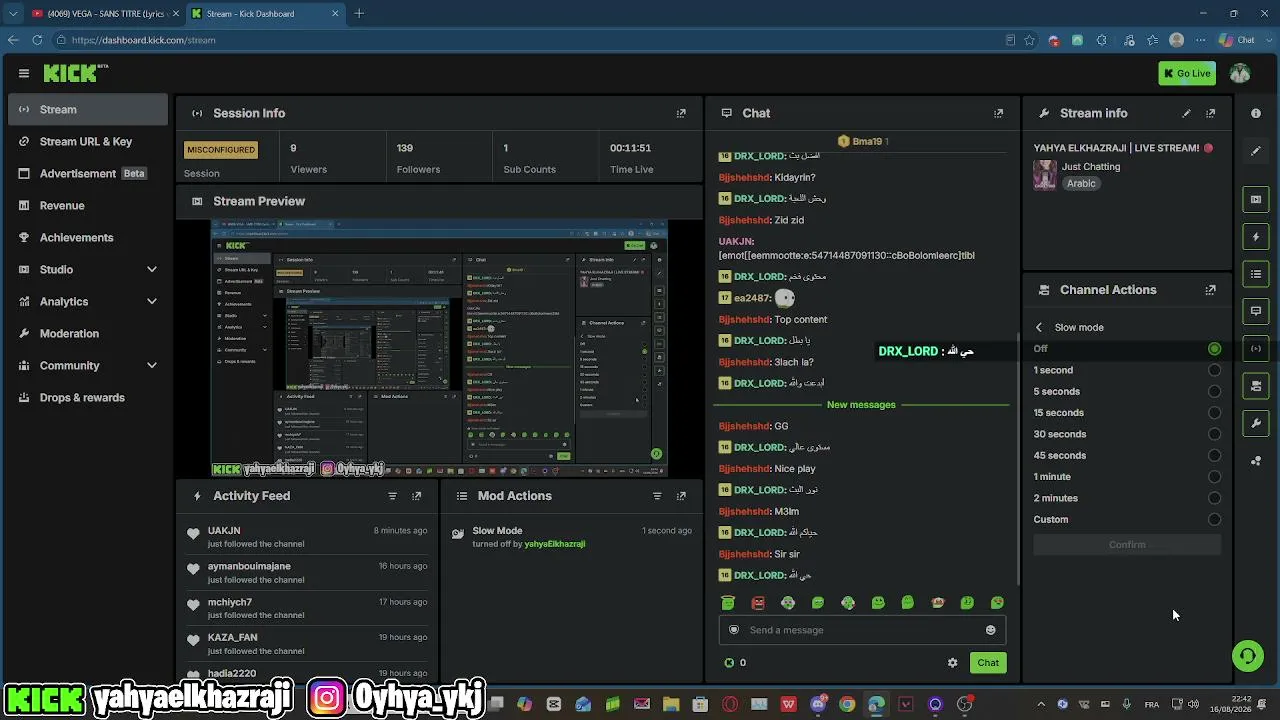
Task: Click the Send a message field
Action: tap(861, 630)
